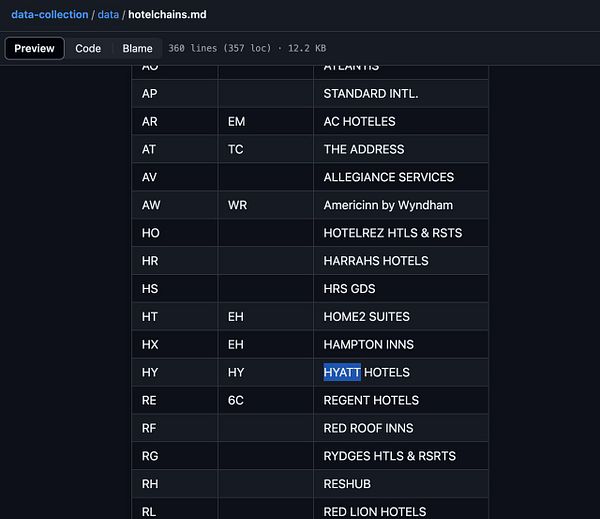Click the hotelchains.md file name

click(167, 15)
